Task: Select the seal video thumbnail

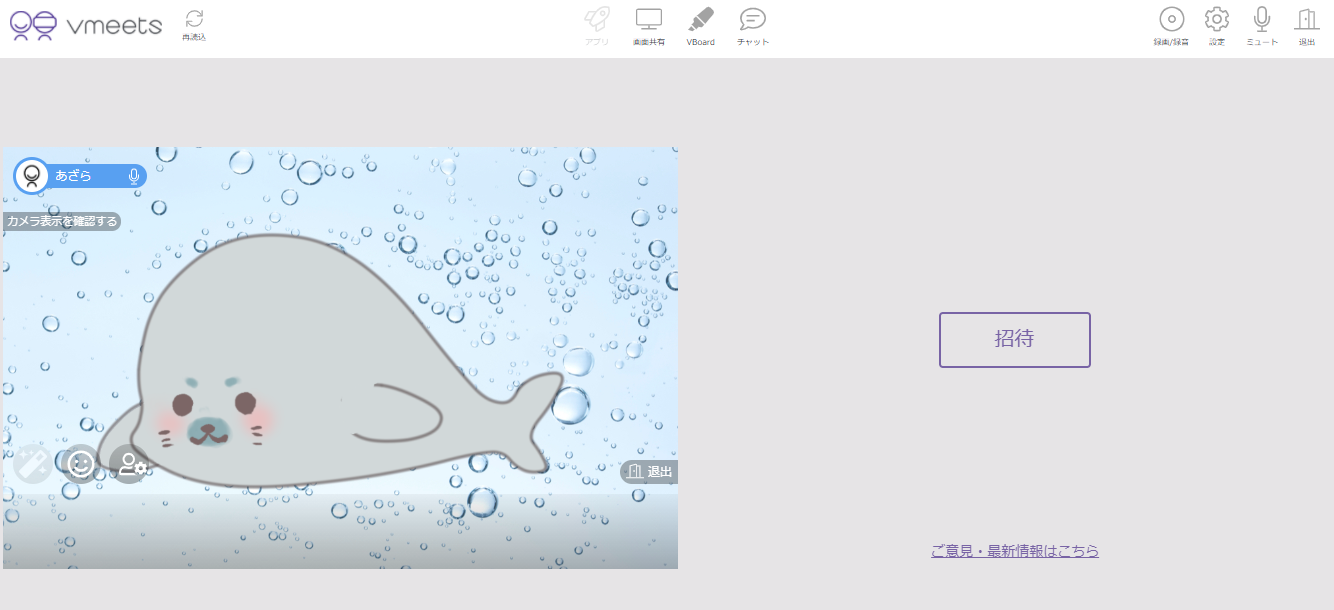Action: 340,358
